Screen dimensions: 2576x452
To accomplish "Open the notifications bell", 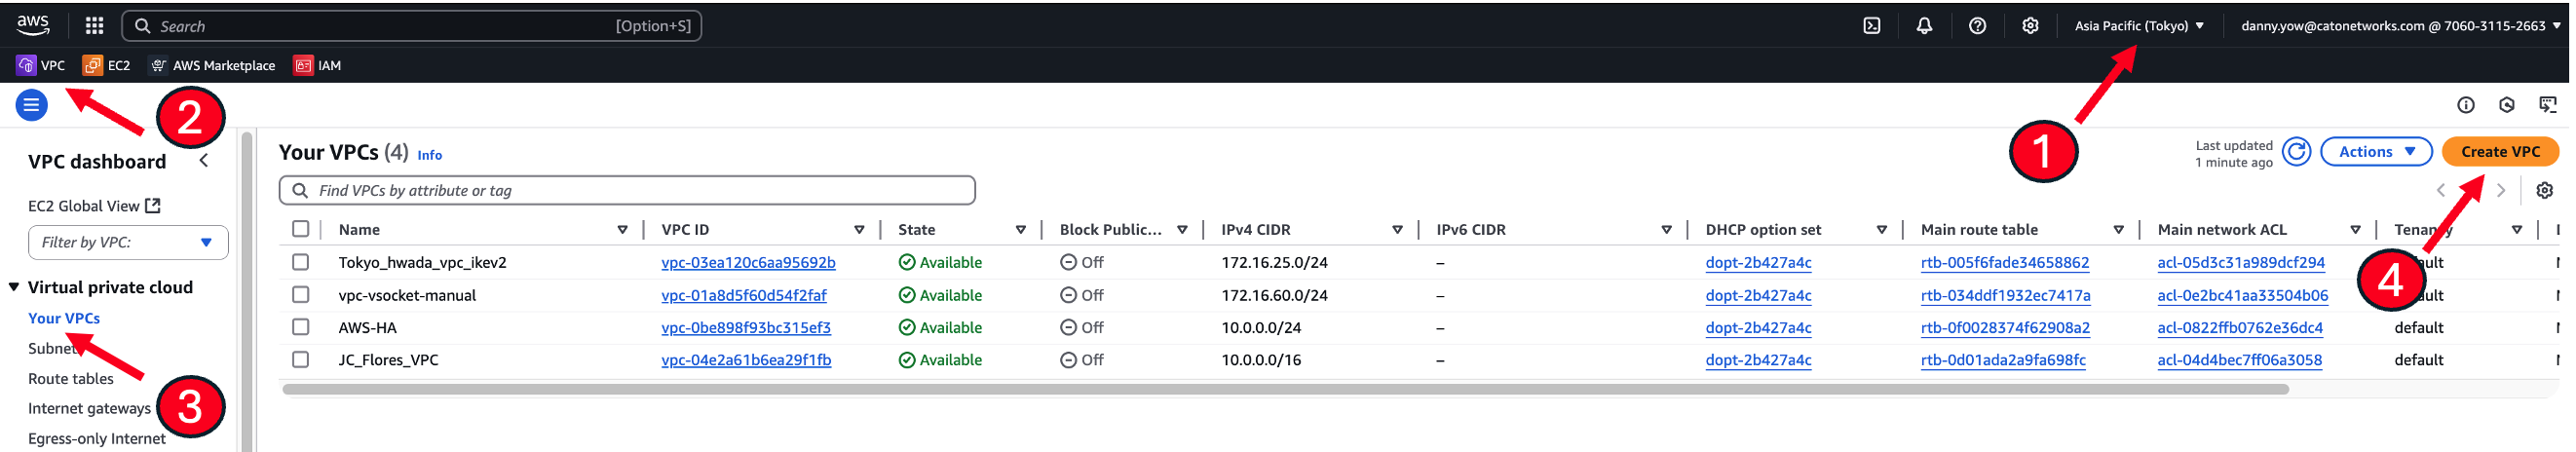I will 1924,26.
